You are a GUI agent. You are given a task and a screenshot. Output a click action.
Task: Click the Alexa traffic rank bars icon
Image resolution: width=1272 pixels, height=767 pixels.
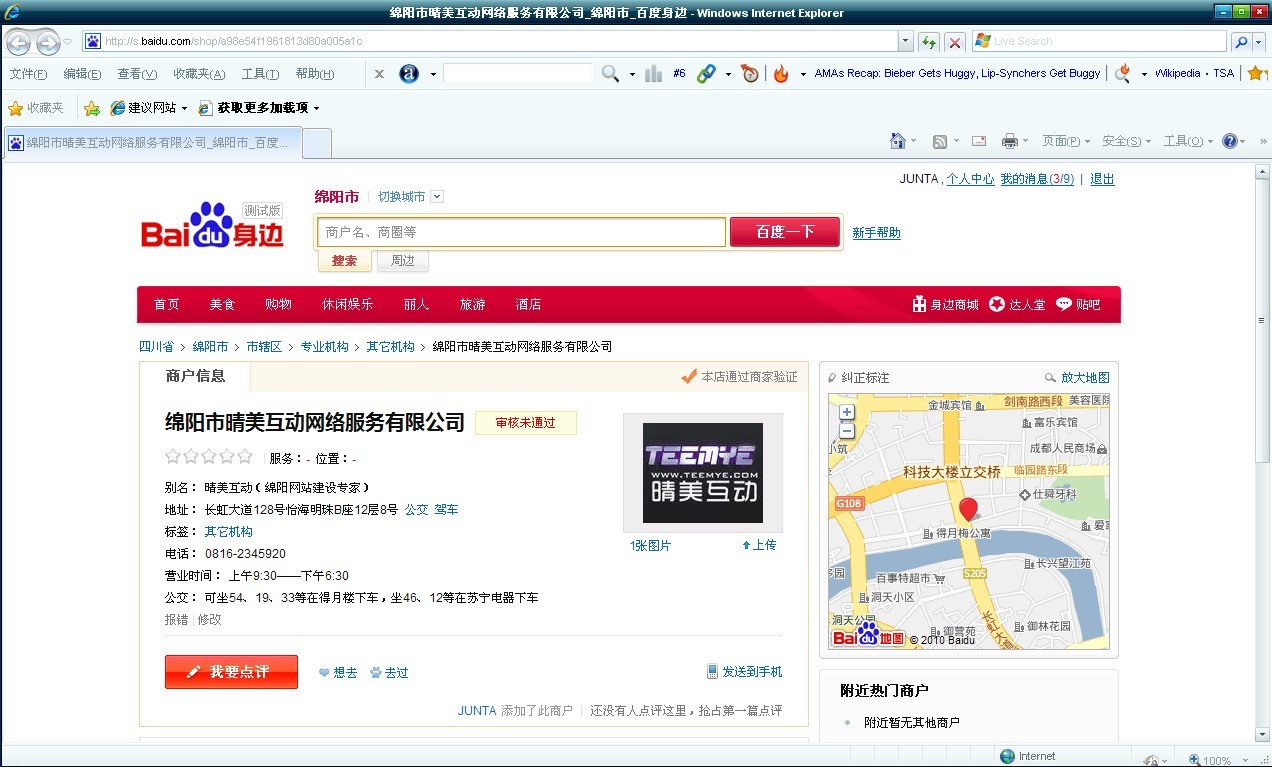tap(654, 74)
